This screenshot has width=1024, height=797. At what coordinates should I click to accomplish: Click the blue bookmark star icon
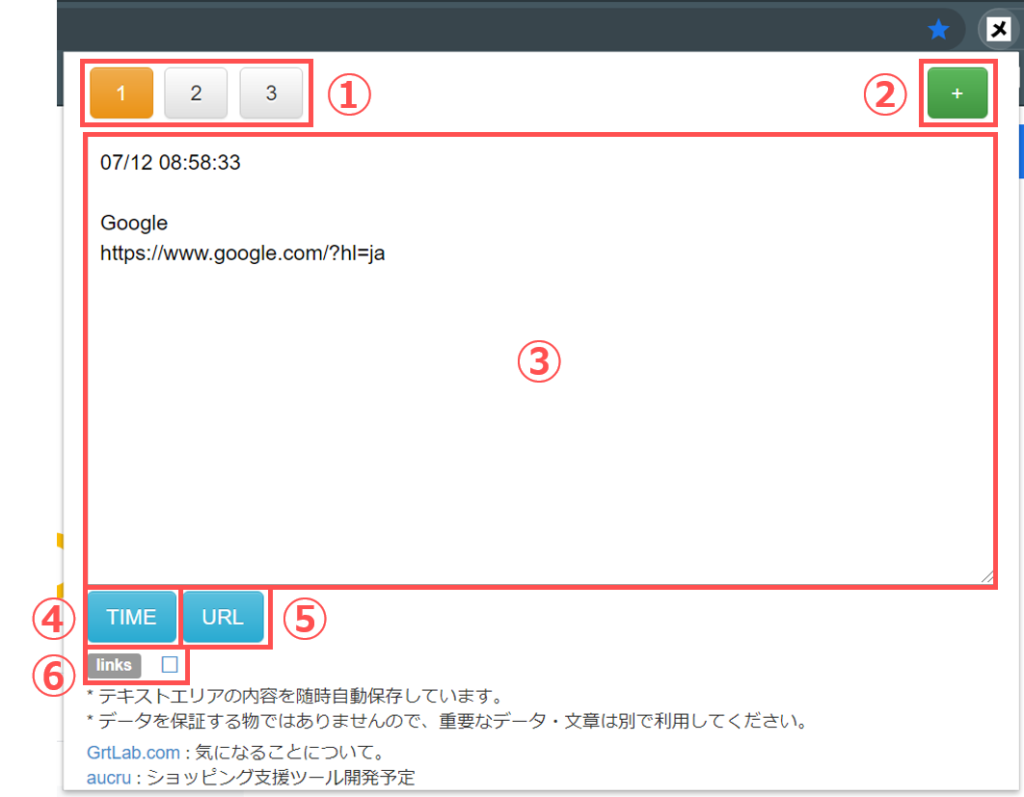938,29
